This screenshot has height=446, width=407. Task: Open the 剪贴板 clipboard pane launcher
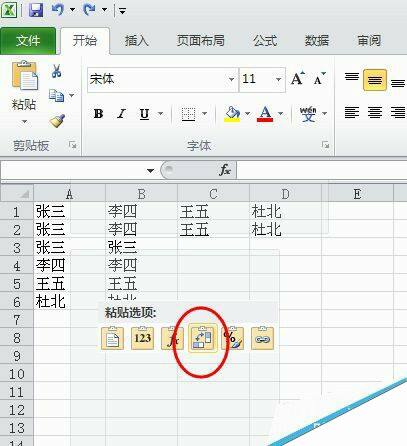tap(72, 145)
